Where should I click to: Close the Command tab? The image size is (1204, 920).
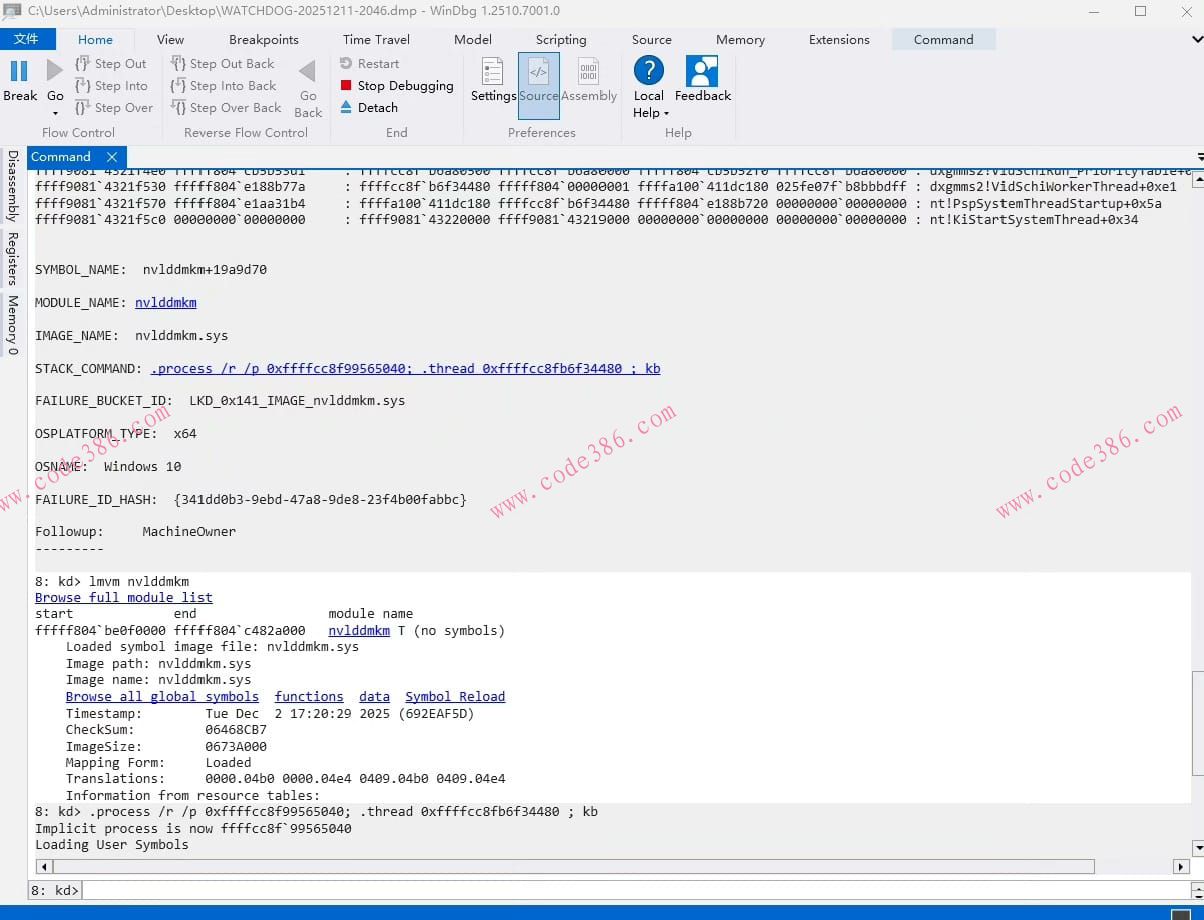click(112, 157)
